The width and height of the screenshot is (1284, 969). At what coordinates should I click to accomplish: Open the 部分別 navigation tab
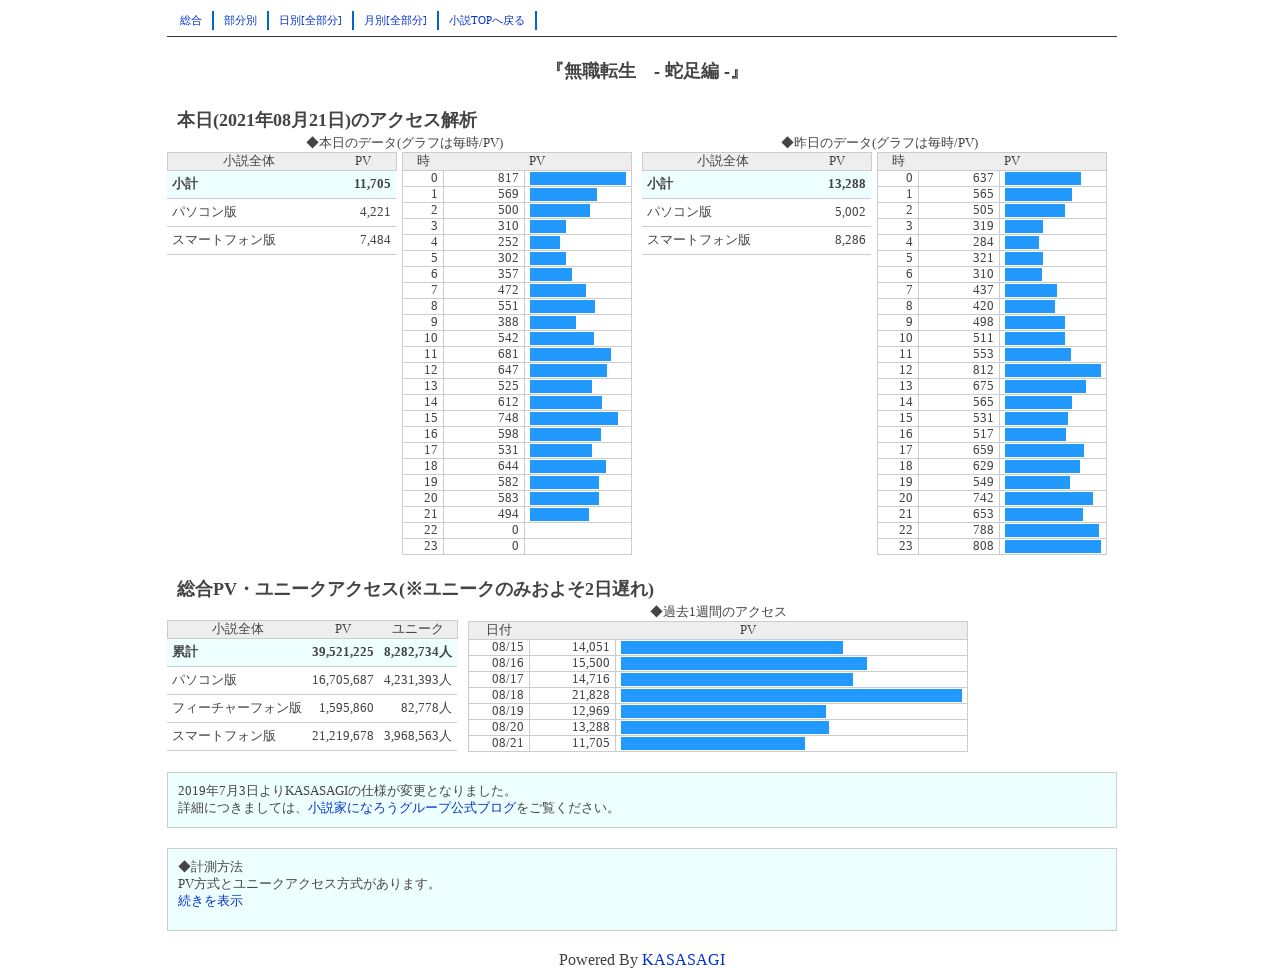pos(240,20)
